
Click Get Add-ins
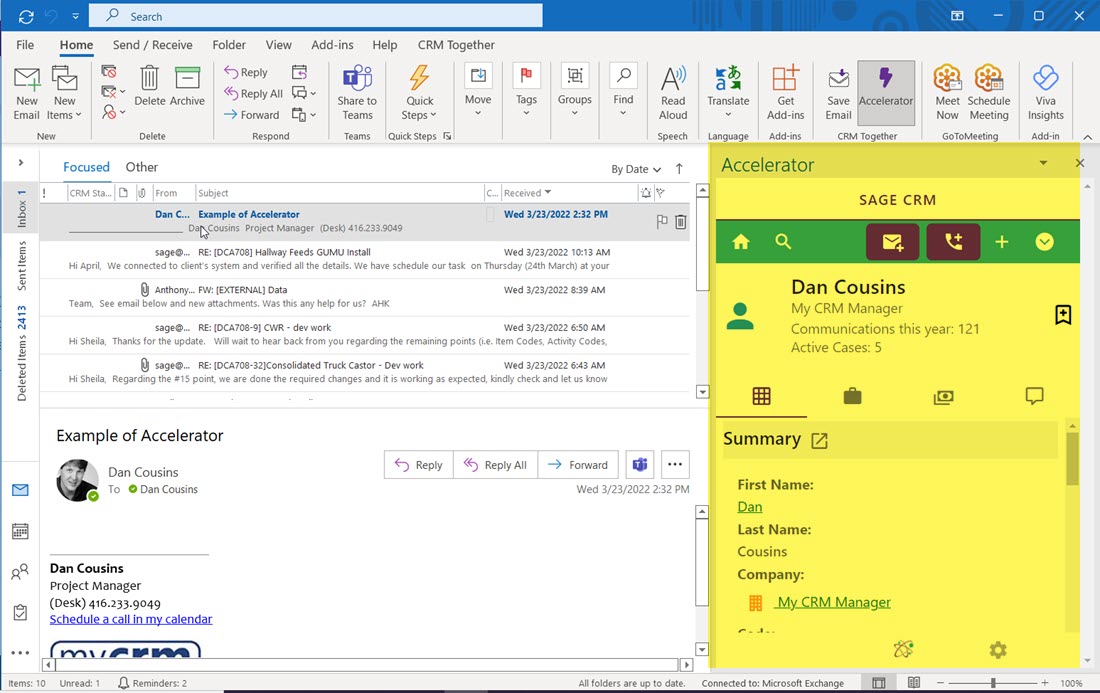click(785, 93)
